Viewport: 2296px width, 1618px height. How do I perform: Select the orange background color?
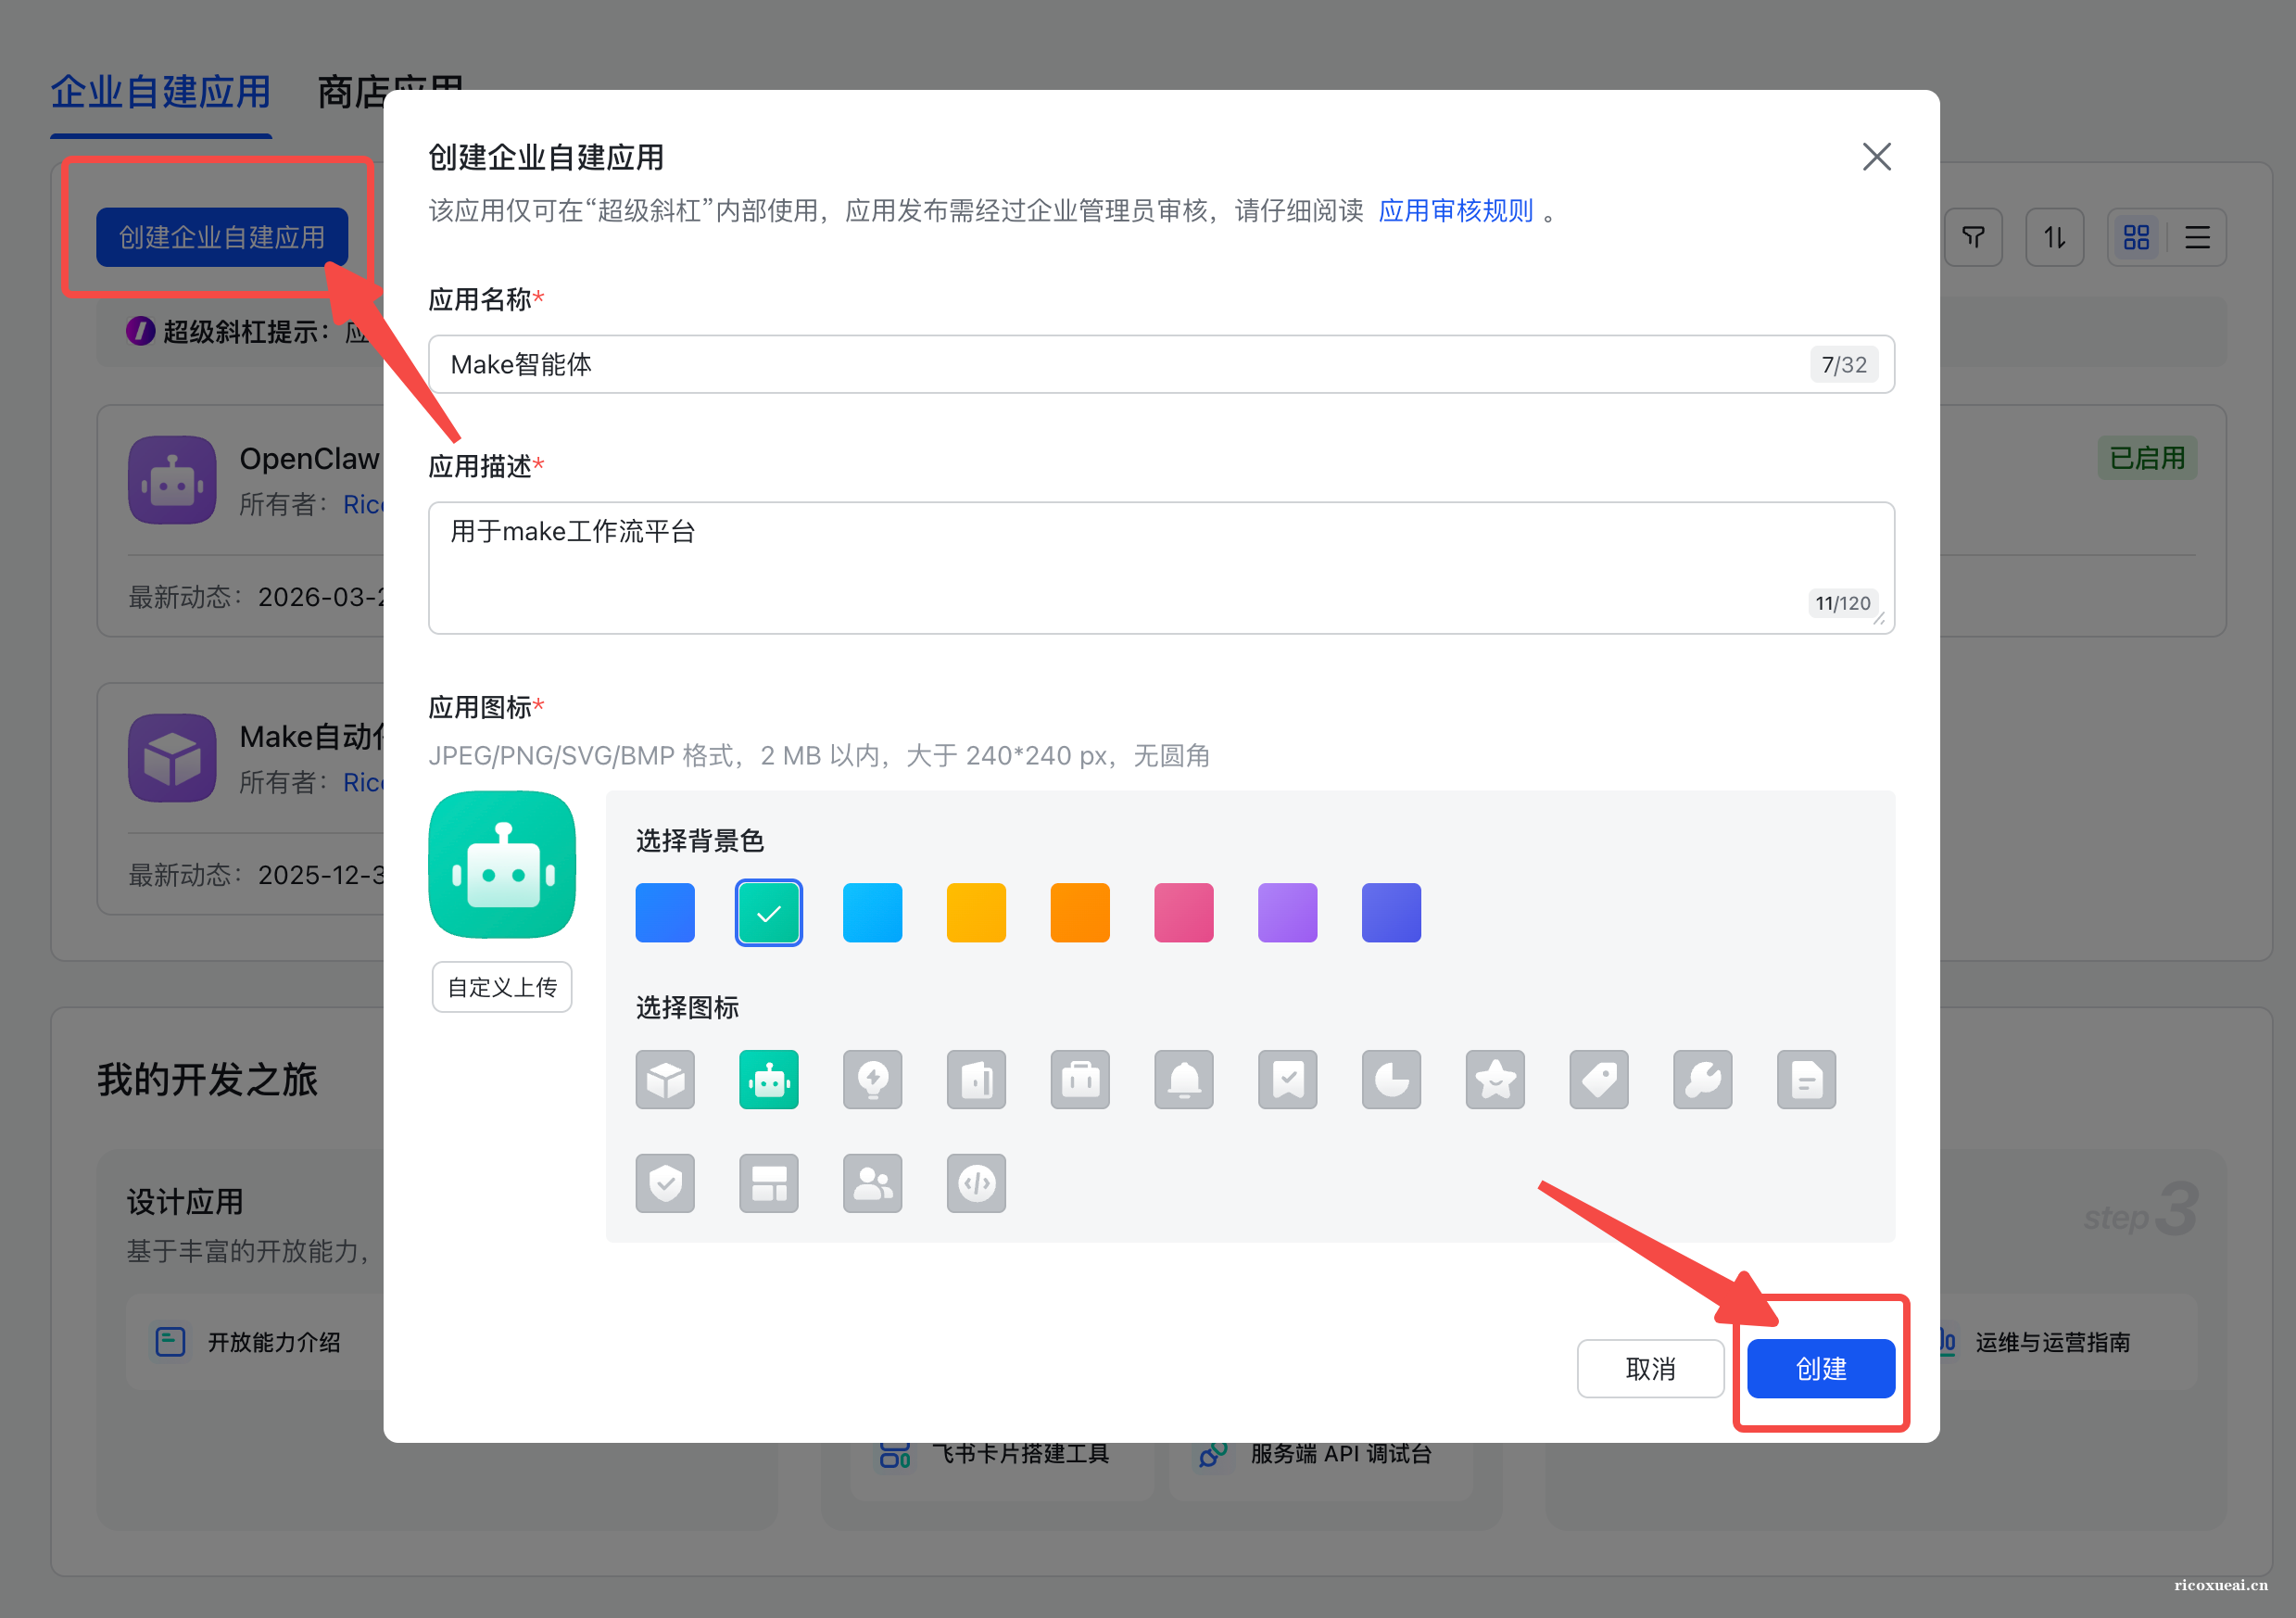pos(1080,912)
